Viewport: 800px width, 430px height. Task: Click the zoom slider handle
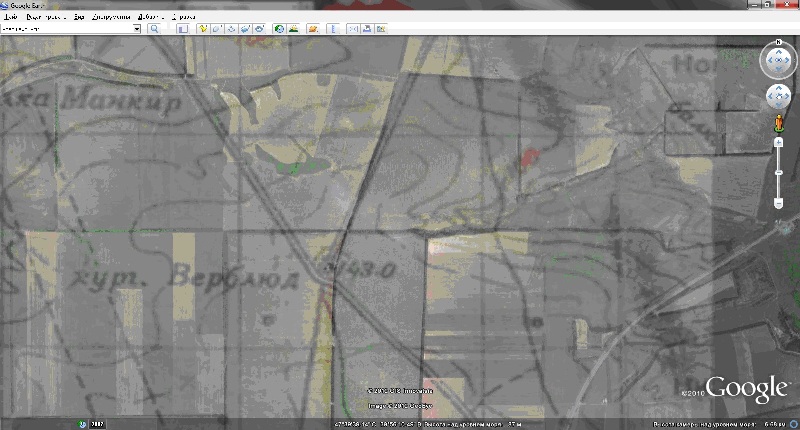pos(778,174)
